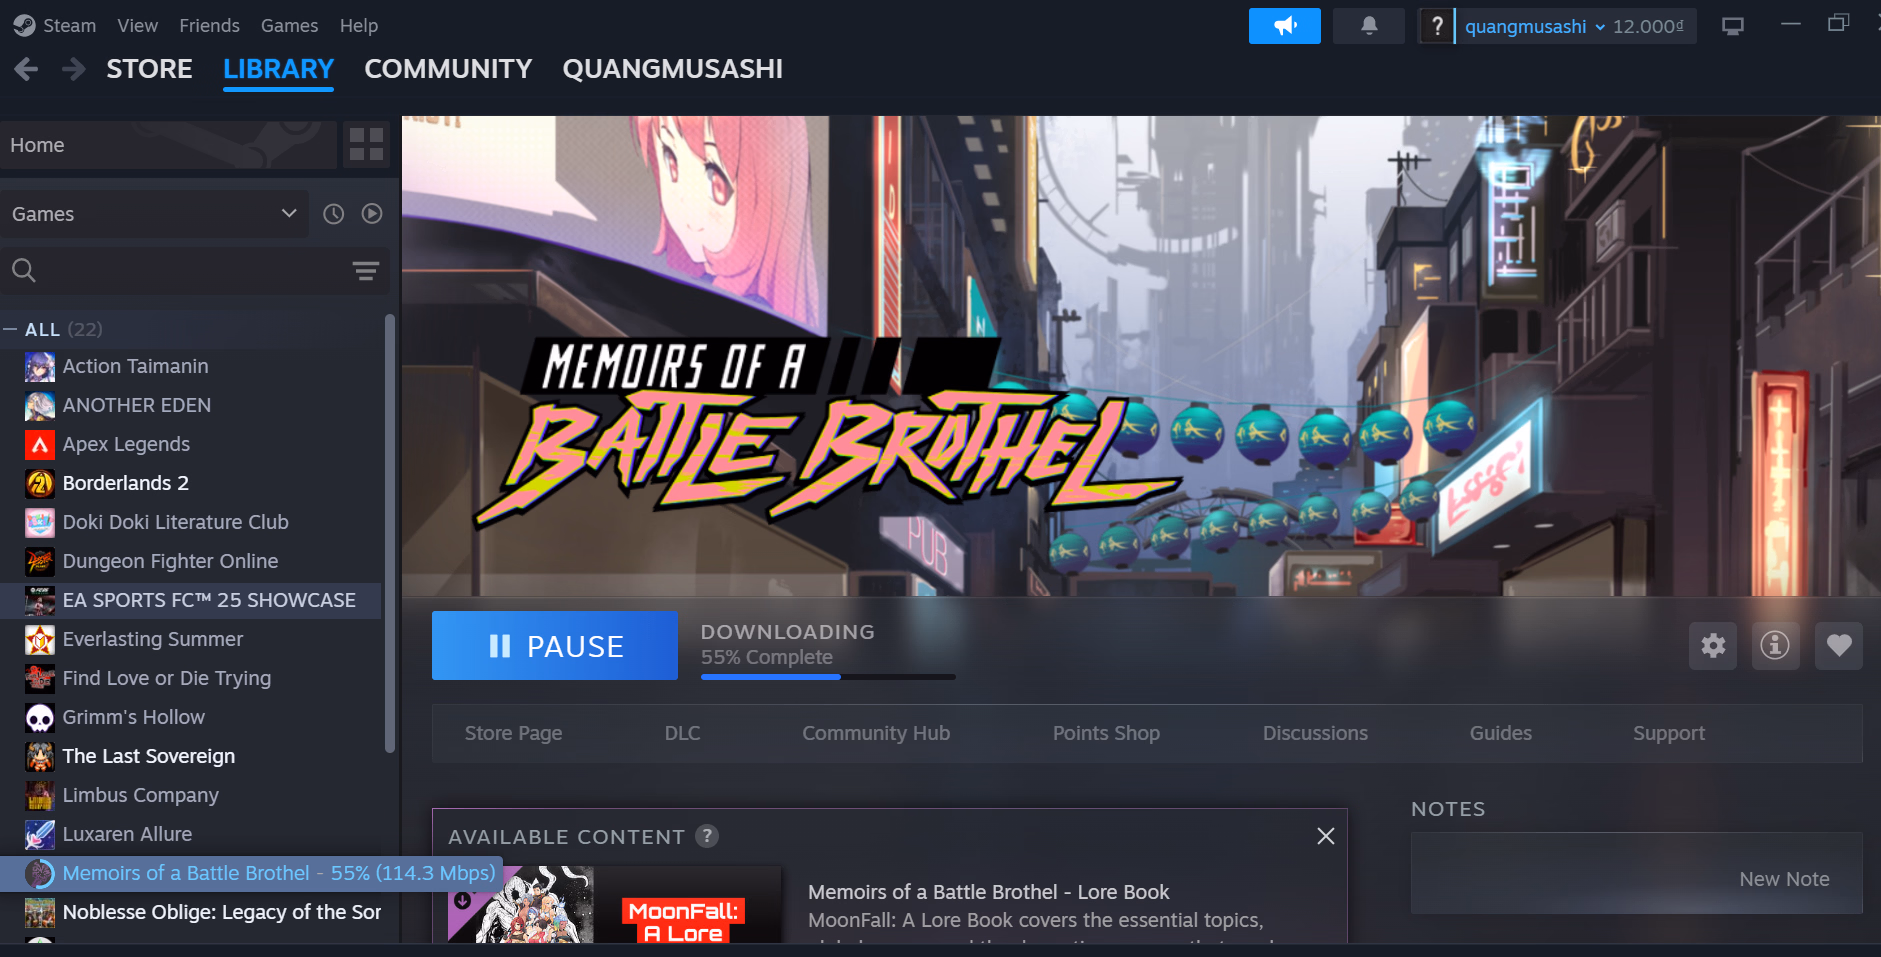
Task: Show game info icon
Action: (1775, 646)
